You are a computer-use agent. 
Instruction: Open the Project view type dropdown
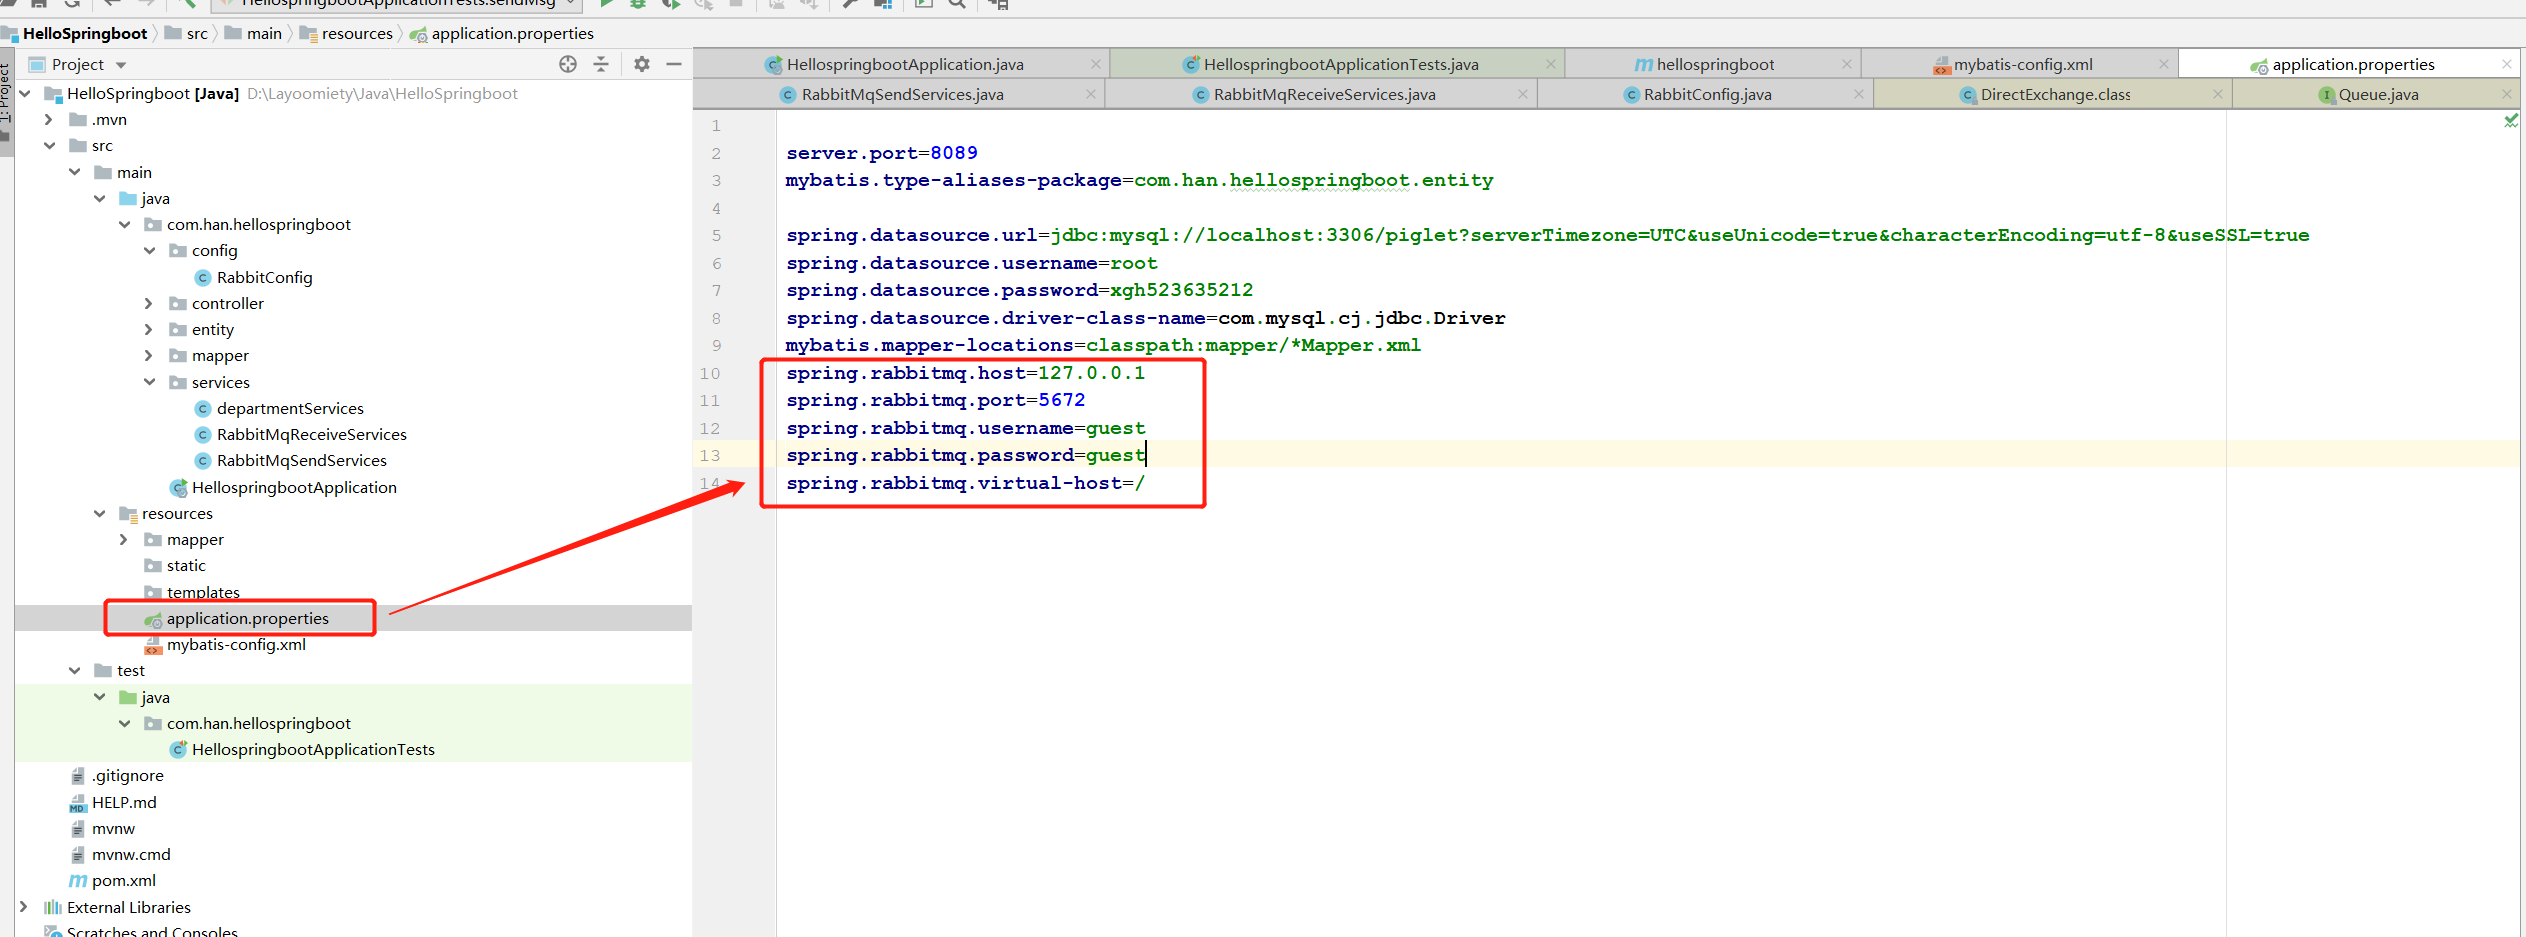pos(121,65)
